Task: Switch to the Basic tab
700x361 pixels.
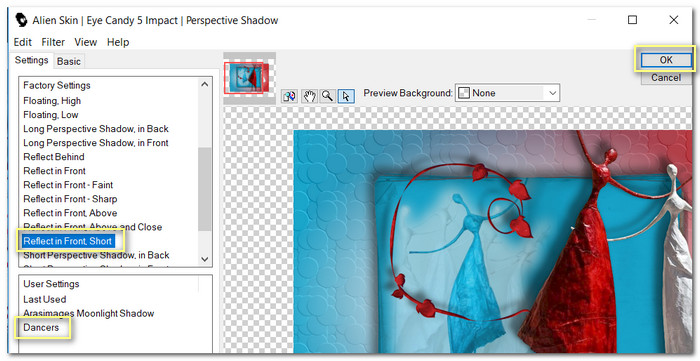Action: (69, 62)
